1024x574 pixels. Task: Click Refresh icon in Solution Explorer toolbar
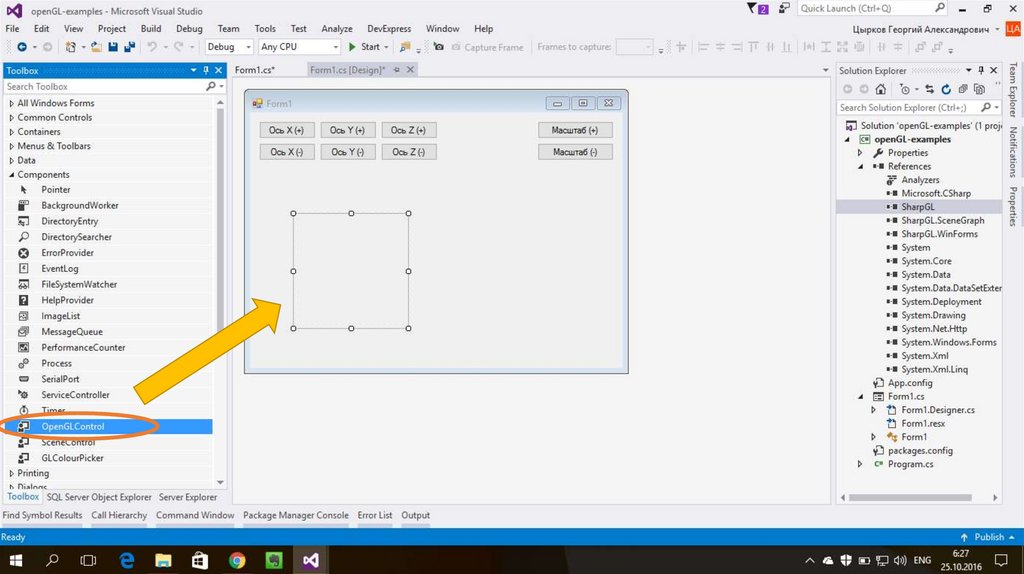(x=947, y=89)
